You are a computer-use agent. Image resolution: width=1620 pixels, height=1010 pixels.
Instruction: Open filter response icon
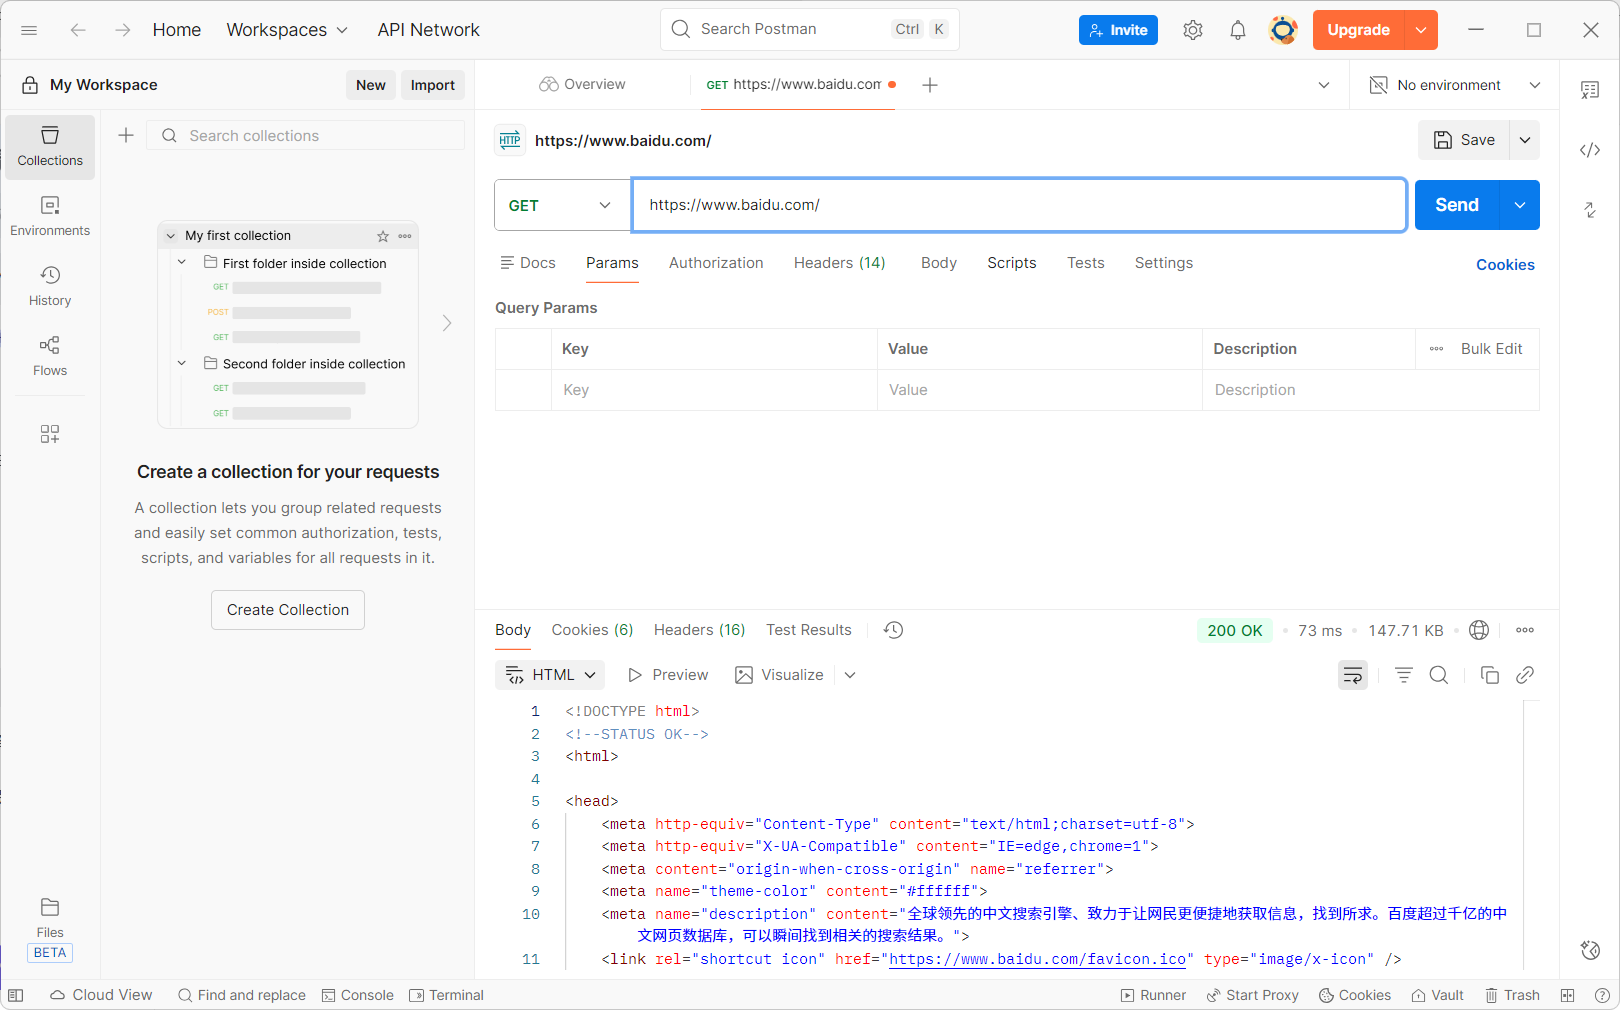pyautogui.click(x=1404, y=675)
